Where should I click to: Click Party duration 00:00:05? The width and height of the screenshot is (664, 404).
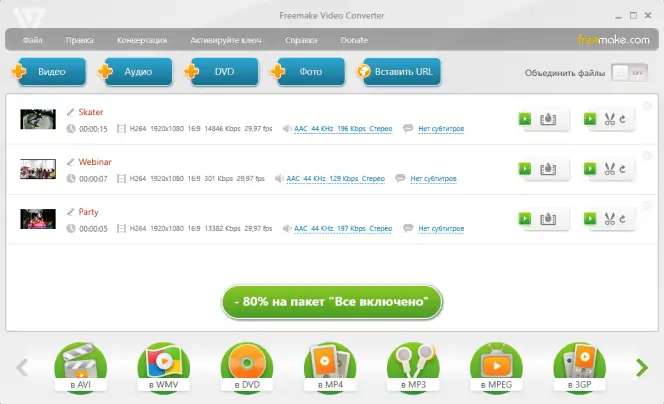pos(93,229)
